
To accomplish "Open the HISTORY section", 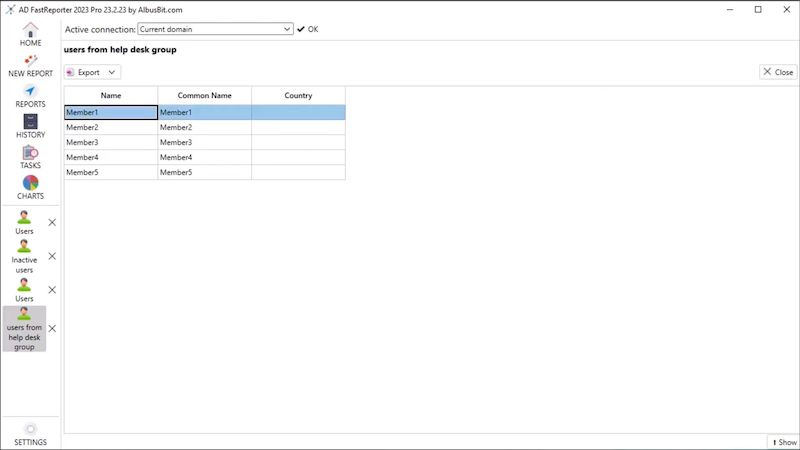I will [x=30, y=127].
